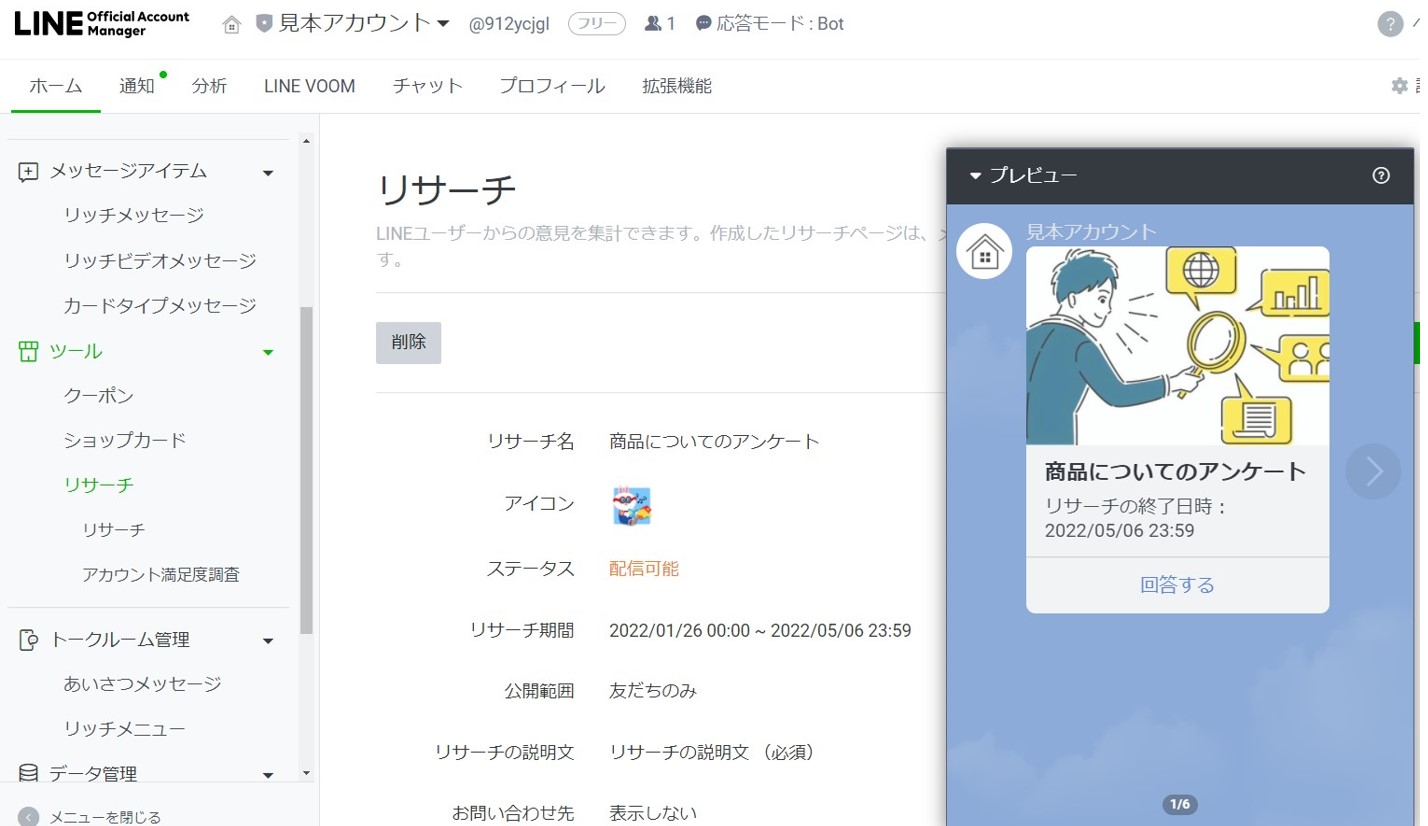This screenshot has width=1428, height=826.
Task: Click the help question mark in the top bar
Action: click(x=1390, y=23)
